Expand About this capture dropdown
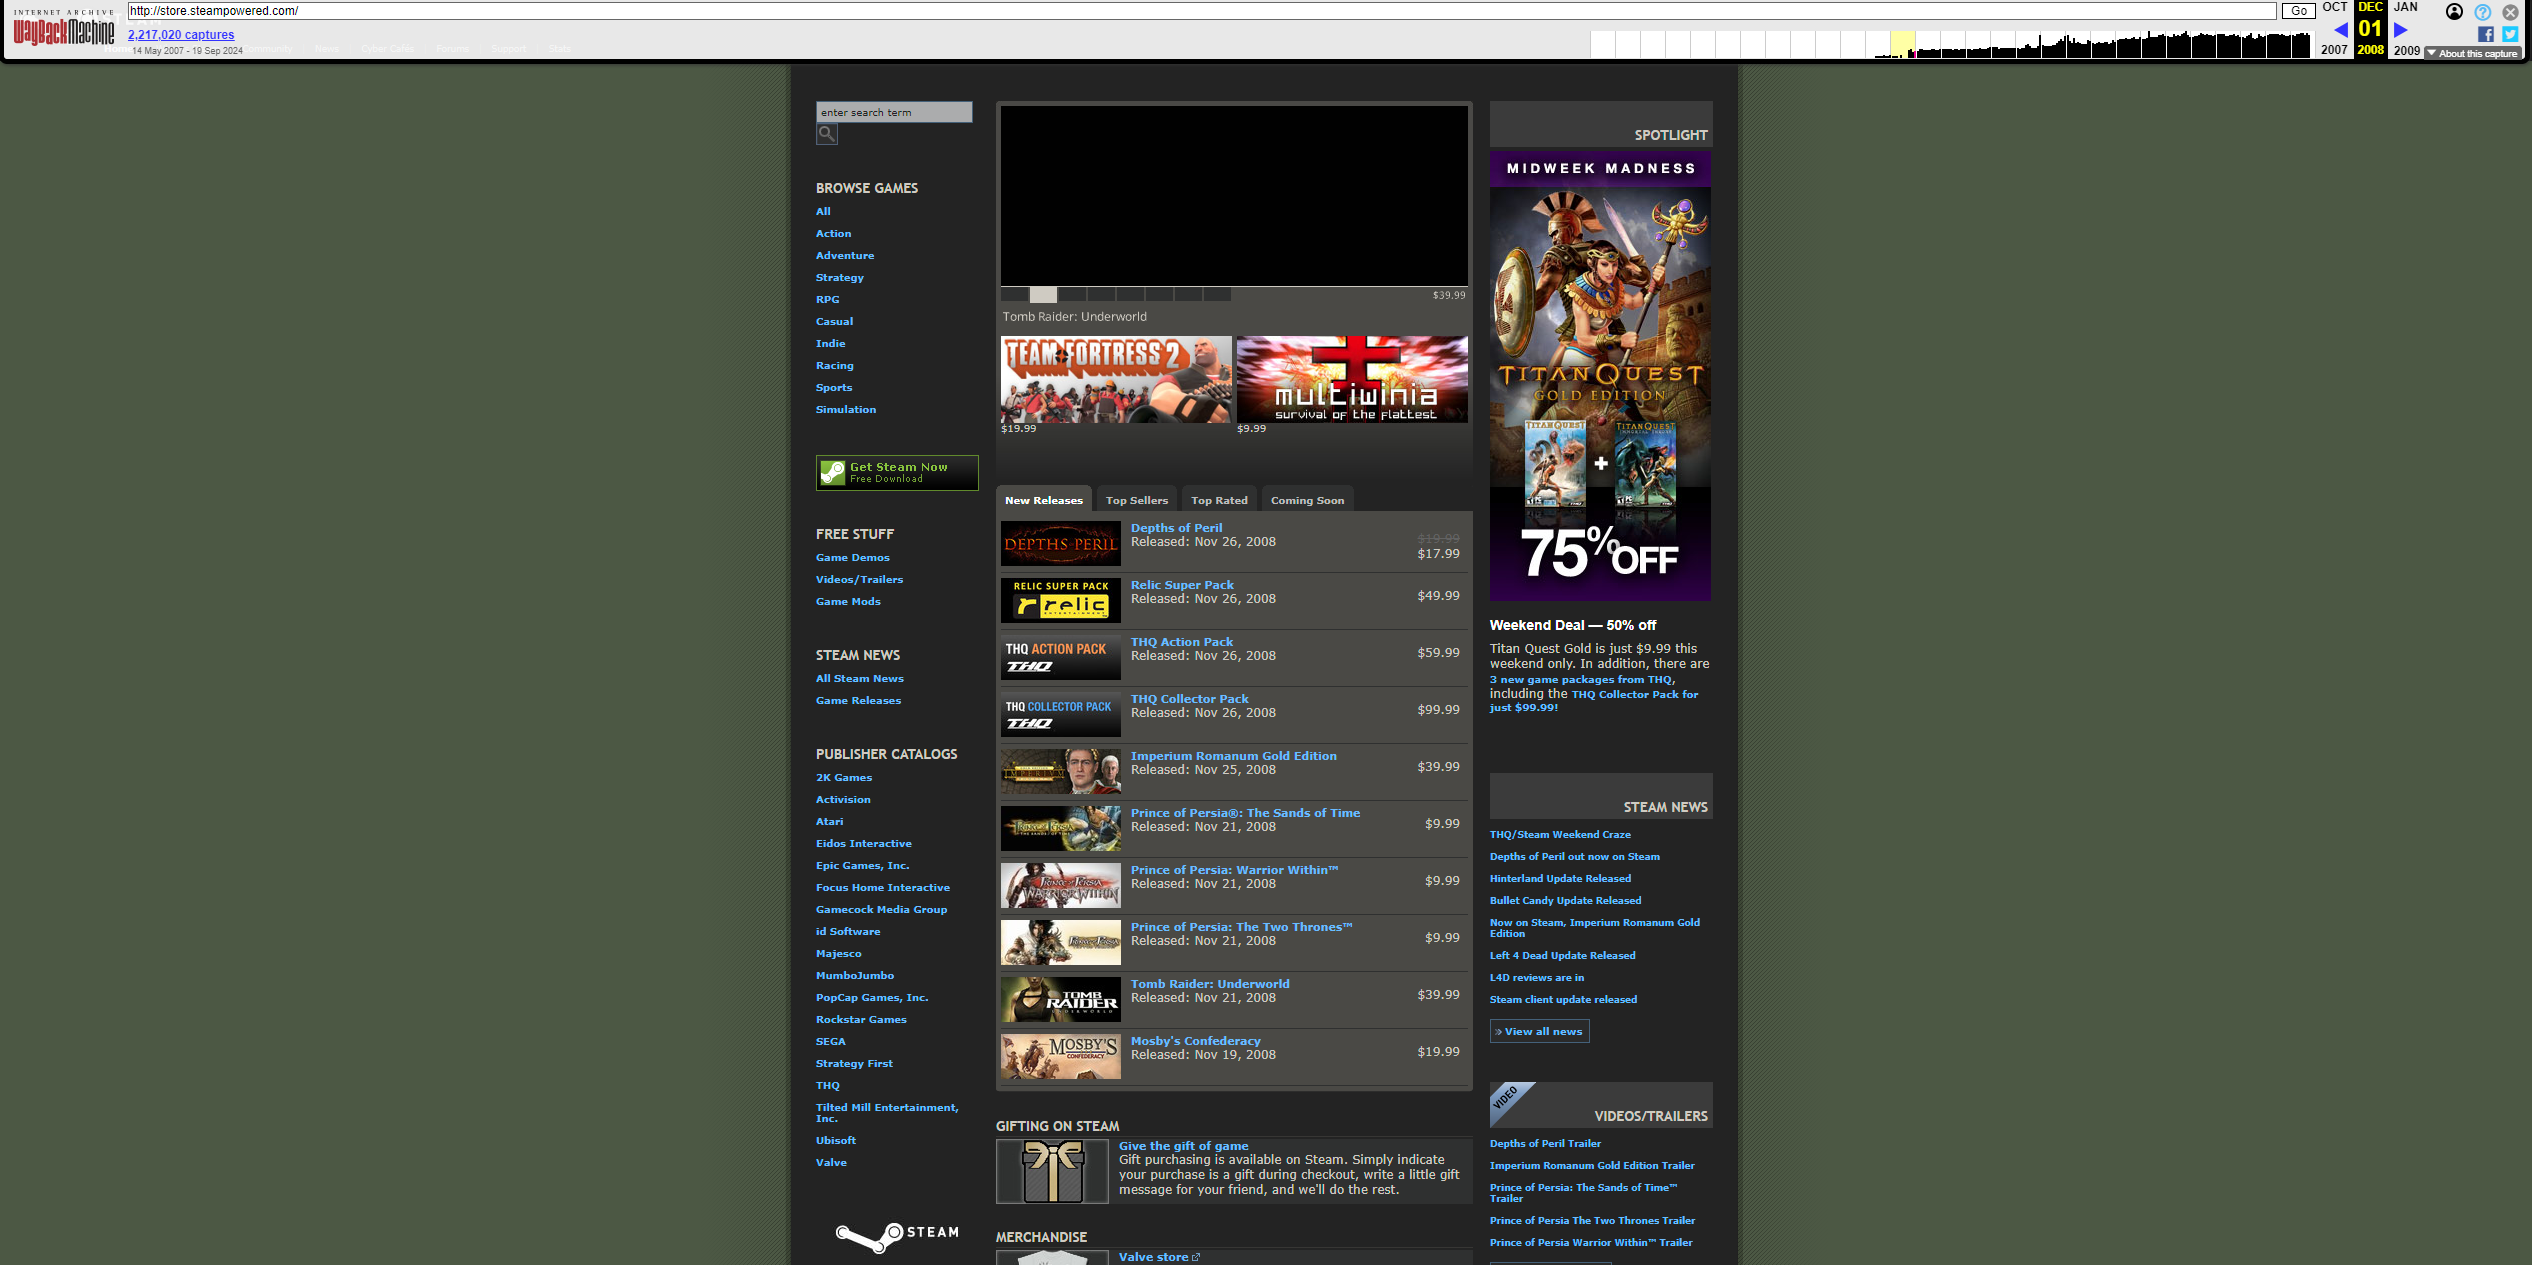The width and height of the screenshot is (2532, 1265). (x=2472, y=53)
